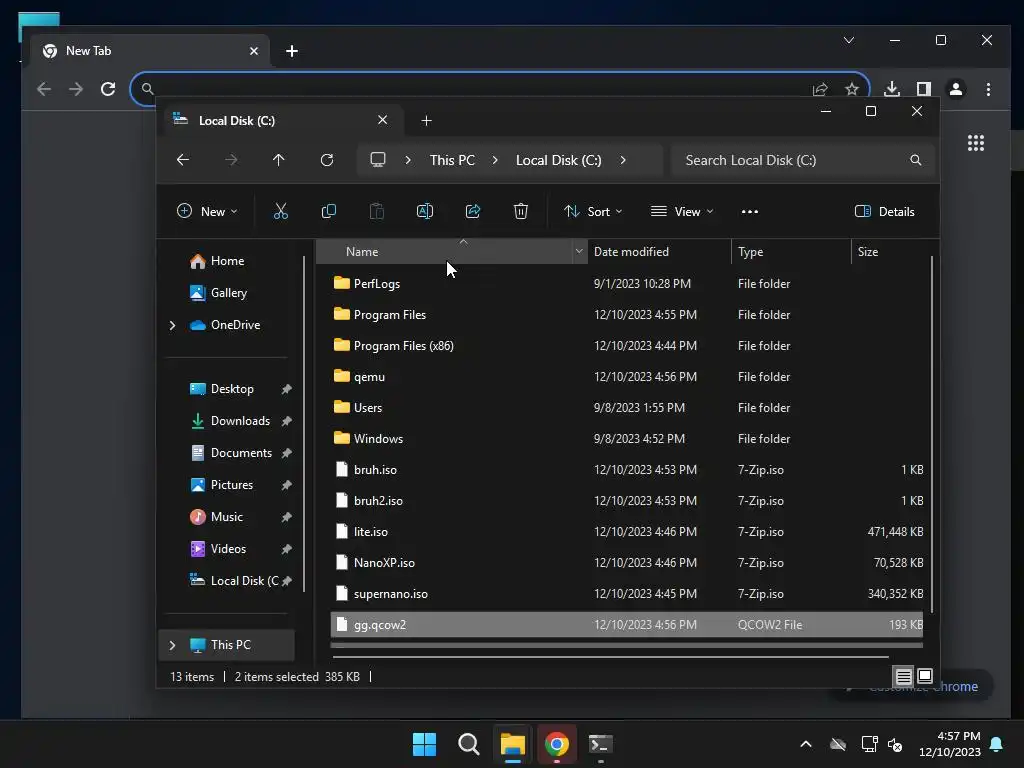Click the Copy icon in toolbar

point(328,211)
